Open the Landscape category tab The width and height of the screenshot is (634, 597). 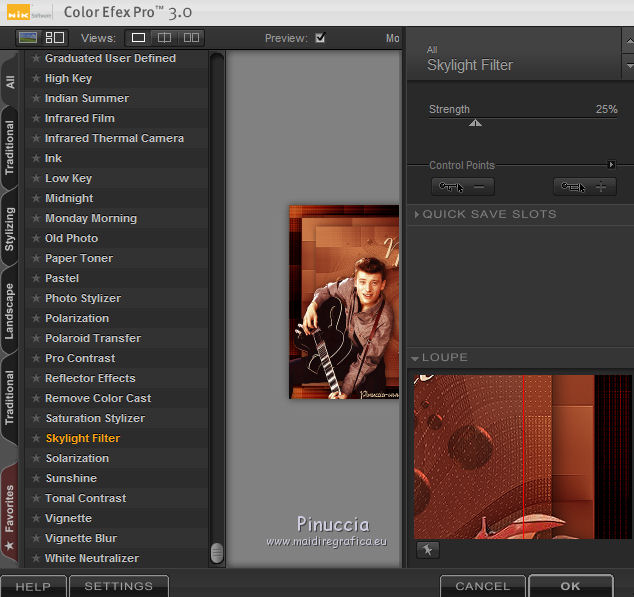point(9,311)
